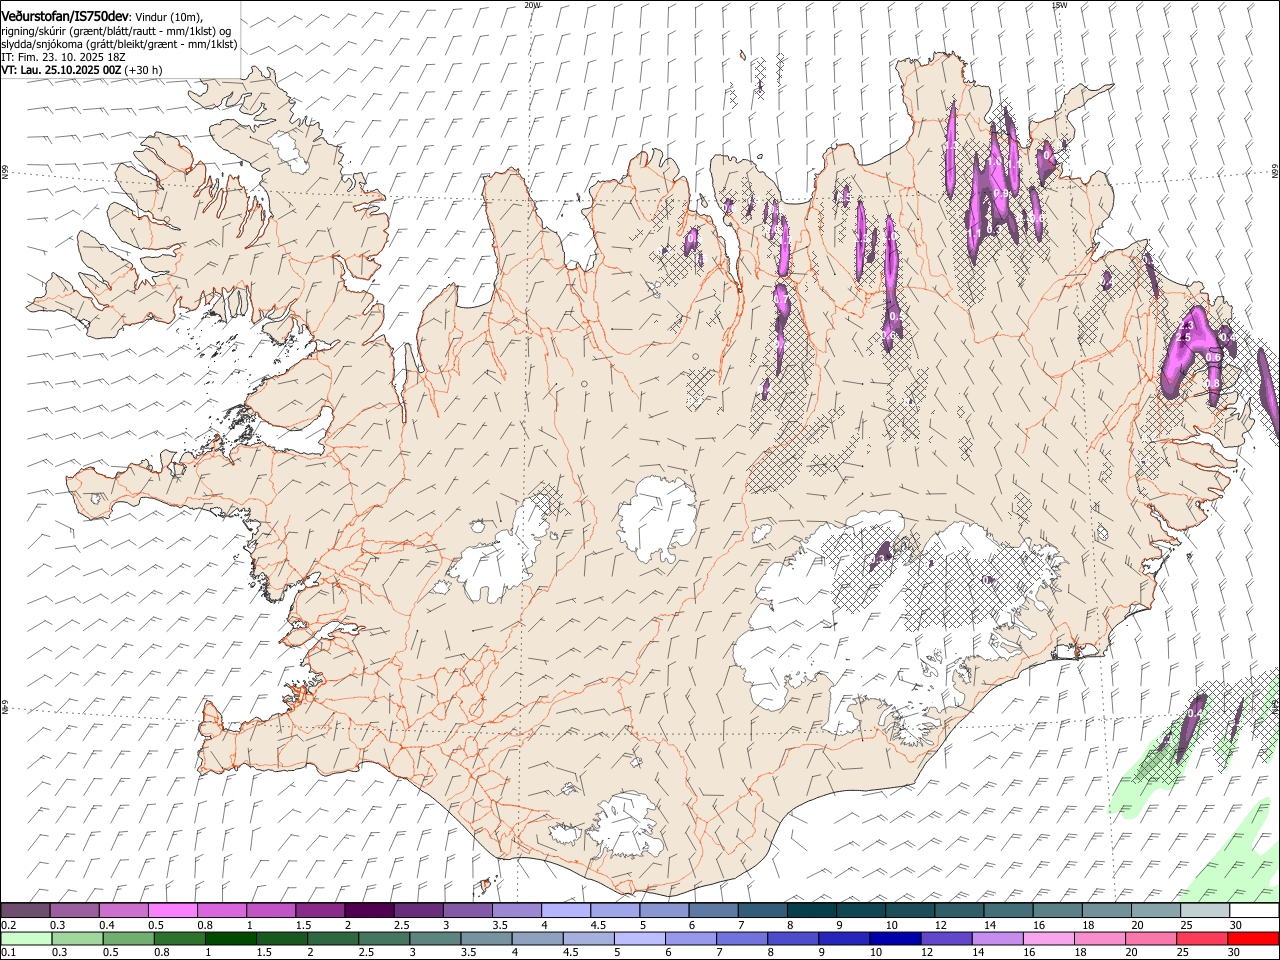Viewport: 1280px width, 960px height.
Task: Pick the medium green 0.5 rain legend swatch
Action: (128, 938)
